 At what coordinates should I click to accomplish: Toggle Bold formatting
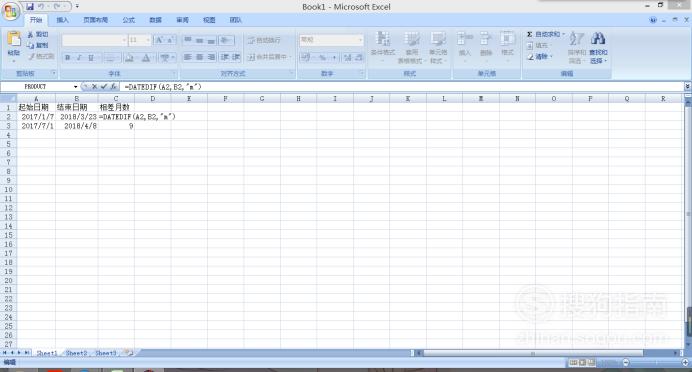[68, 57]
